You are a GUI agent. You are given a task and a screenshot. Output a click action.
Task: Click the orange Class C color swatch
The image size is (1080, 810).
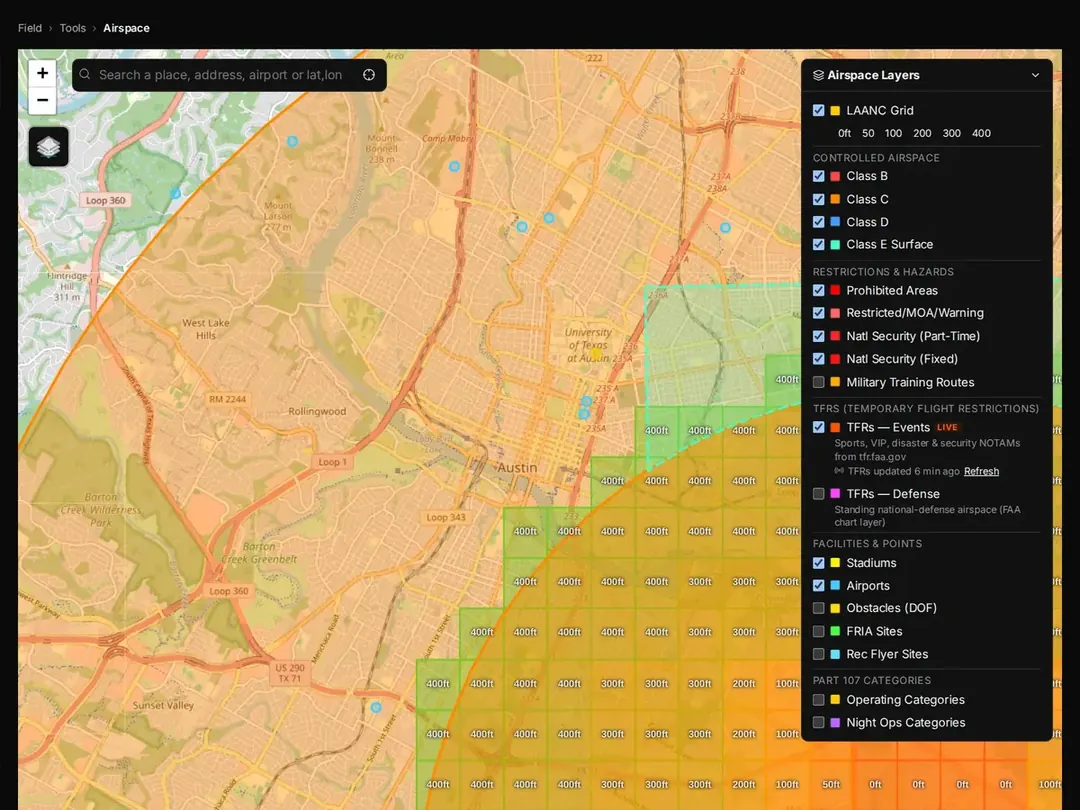click(835, 199)
